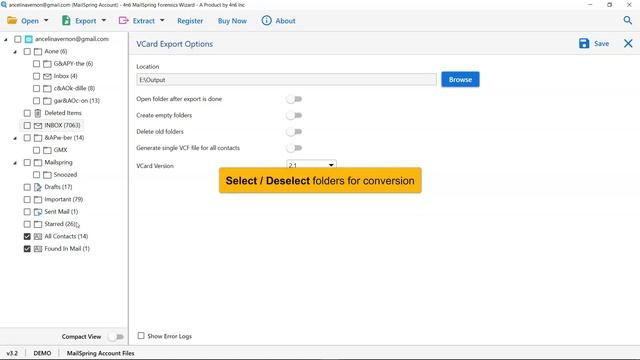Screen dimensions: 640x360
Task: Click the Extract menu label
Action: click(144, 20)
